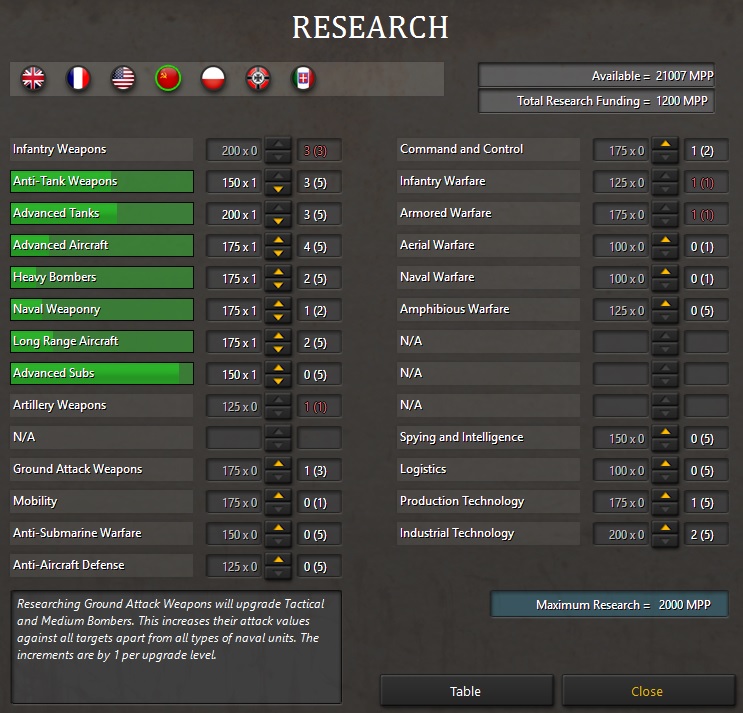This screenshot has height=713, width=743.
Task: Click the Total Research Funding 1200 MPP field
Action: click(597, 101)
